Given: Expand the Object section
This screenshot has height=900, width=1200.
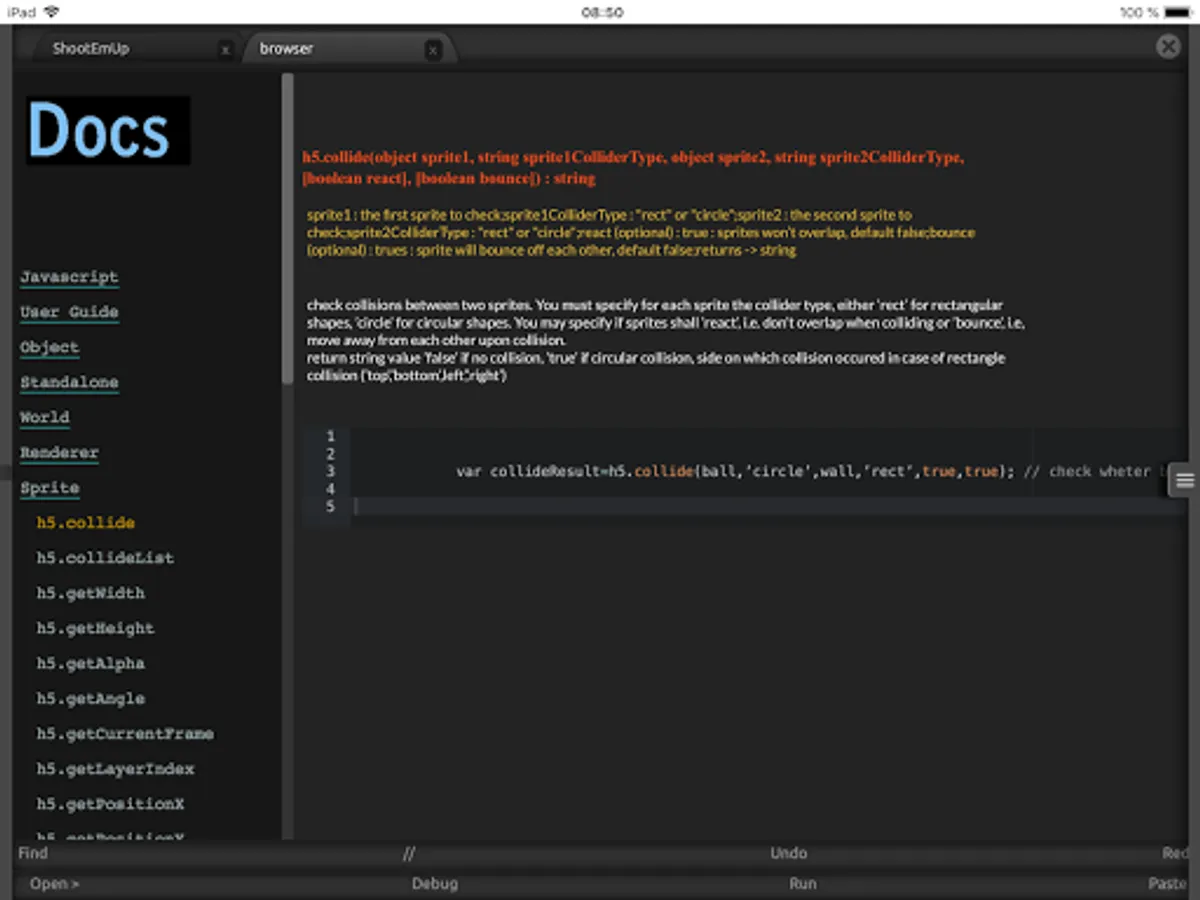Looking at the screenshot, I should click(49, 347).
